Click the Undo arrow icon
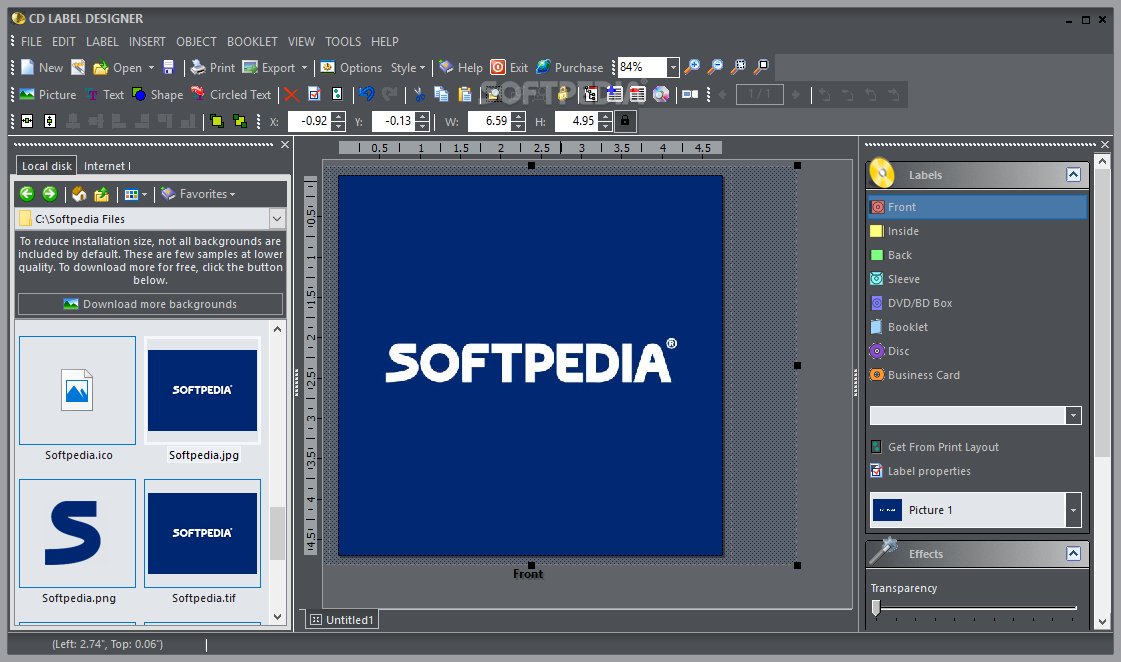Screen dimensions: 1121x662 pyautogui.click(x=367, y=94)
